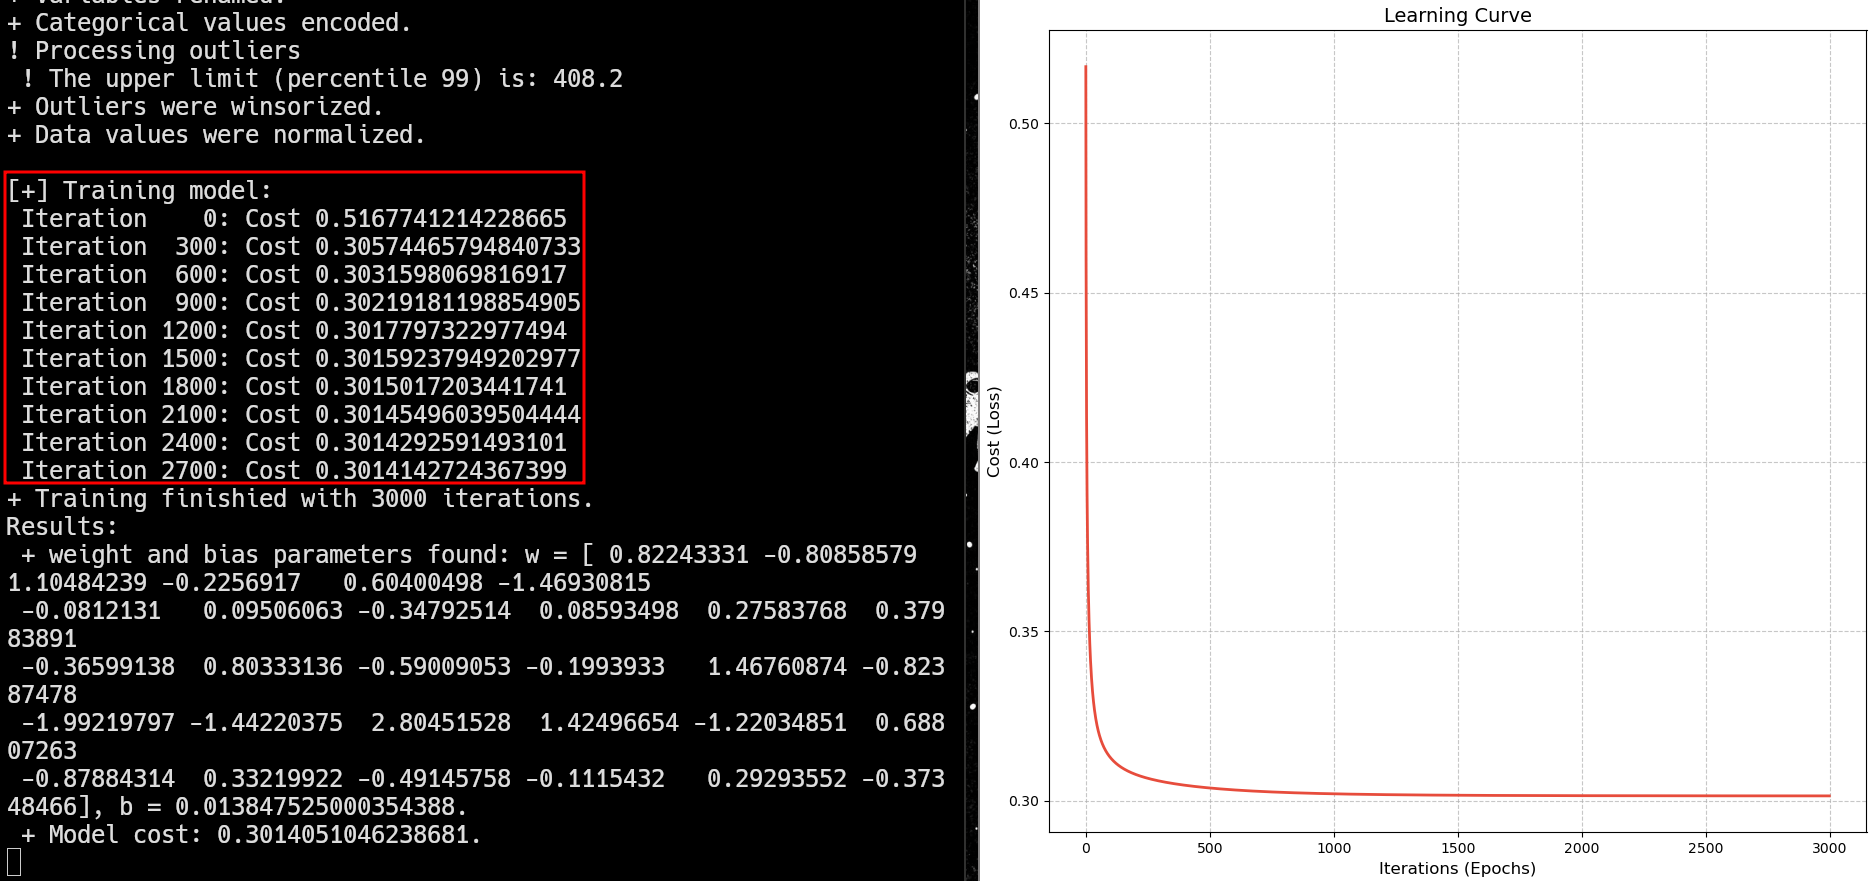Click the cost value for Iteration 0
Image resolution: width=1875 pixels, height=881 pixels.
tap(441, 218)
